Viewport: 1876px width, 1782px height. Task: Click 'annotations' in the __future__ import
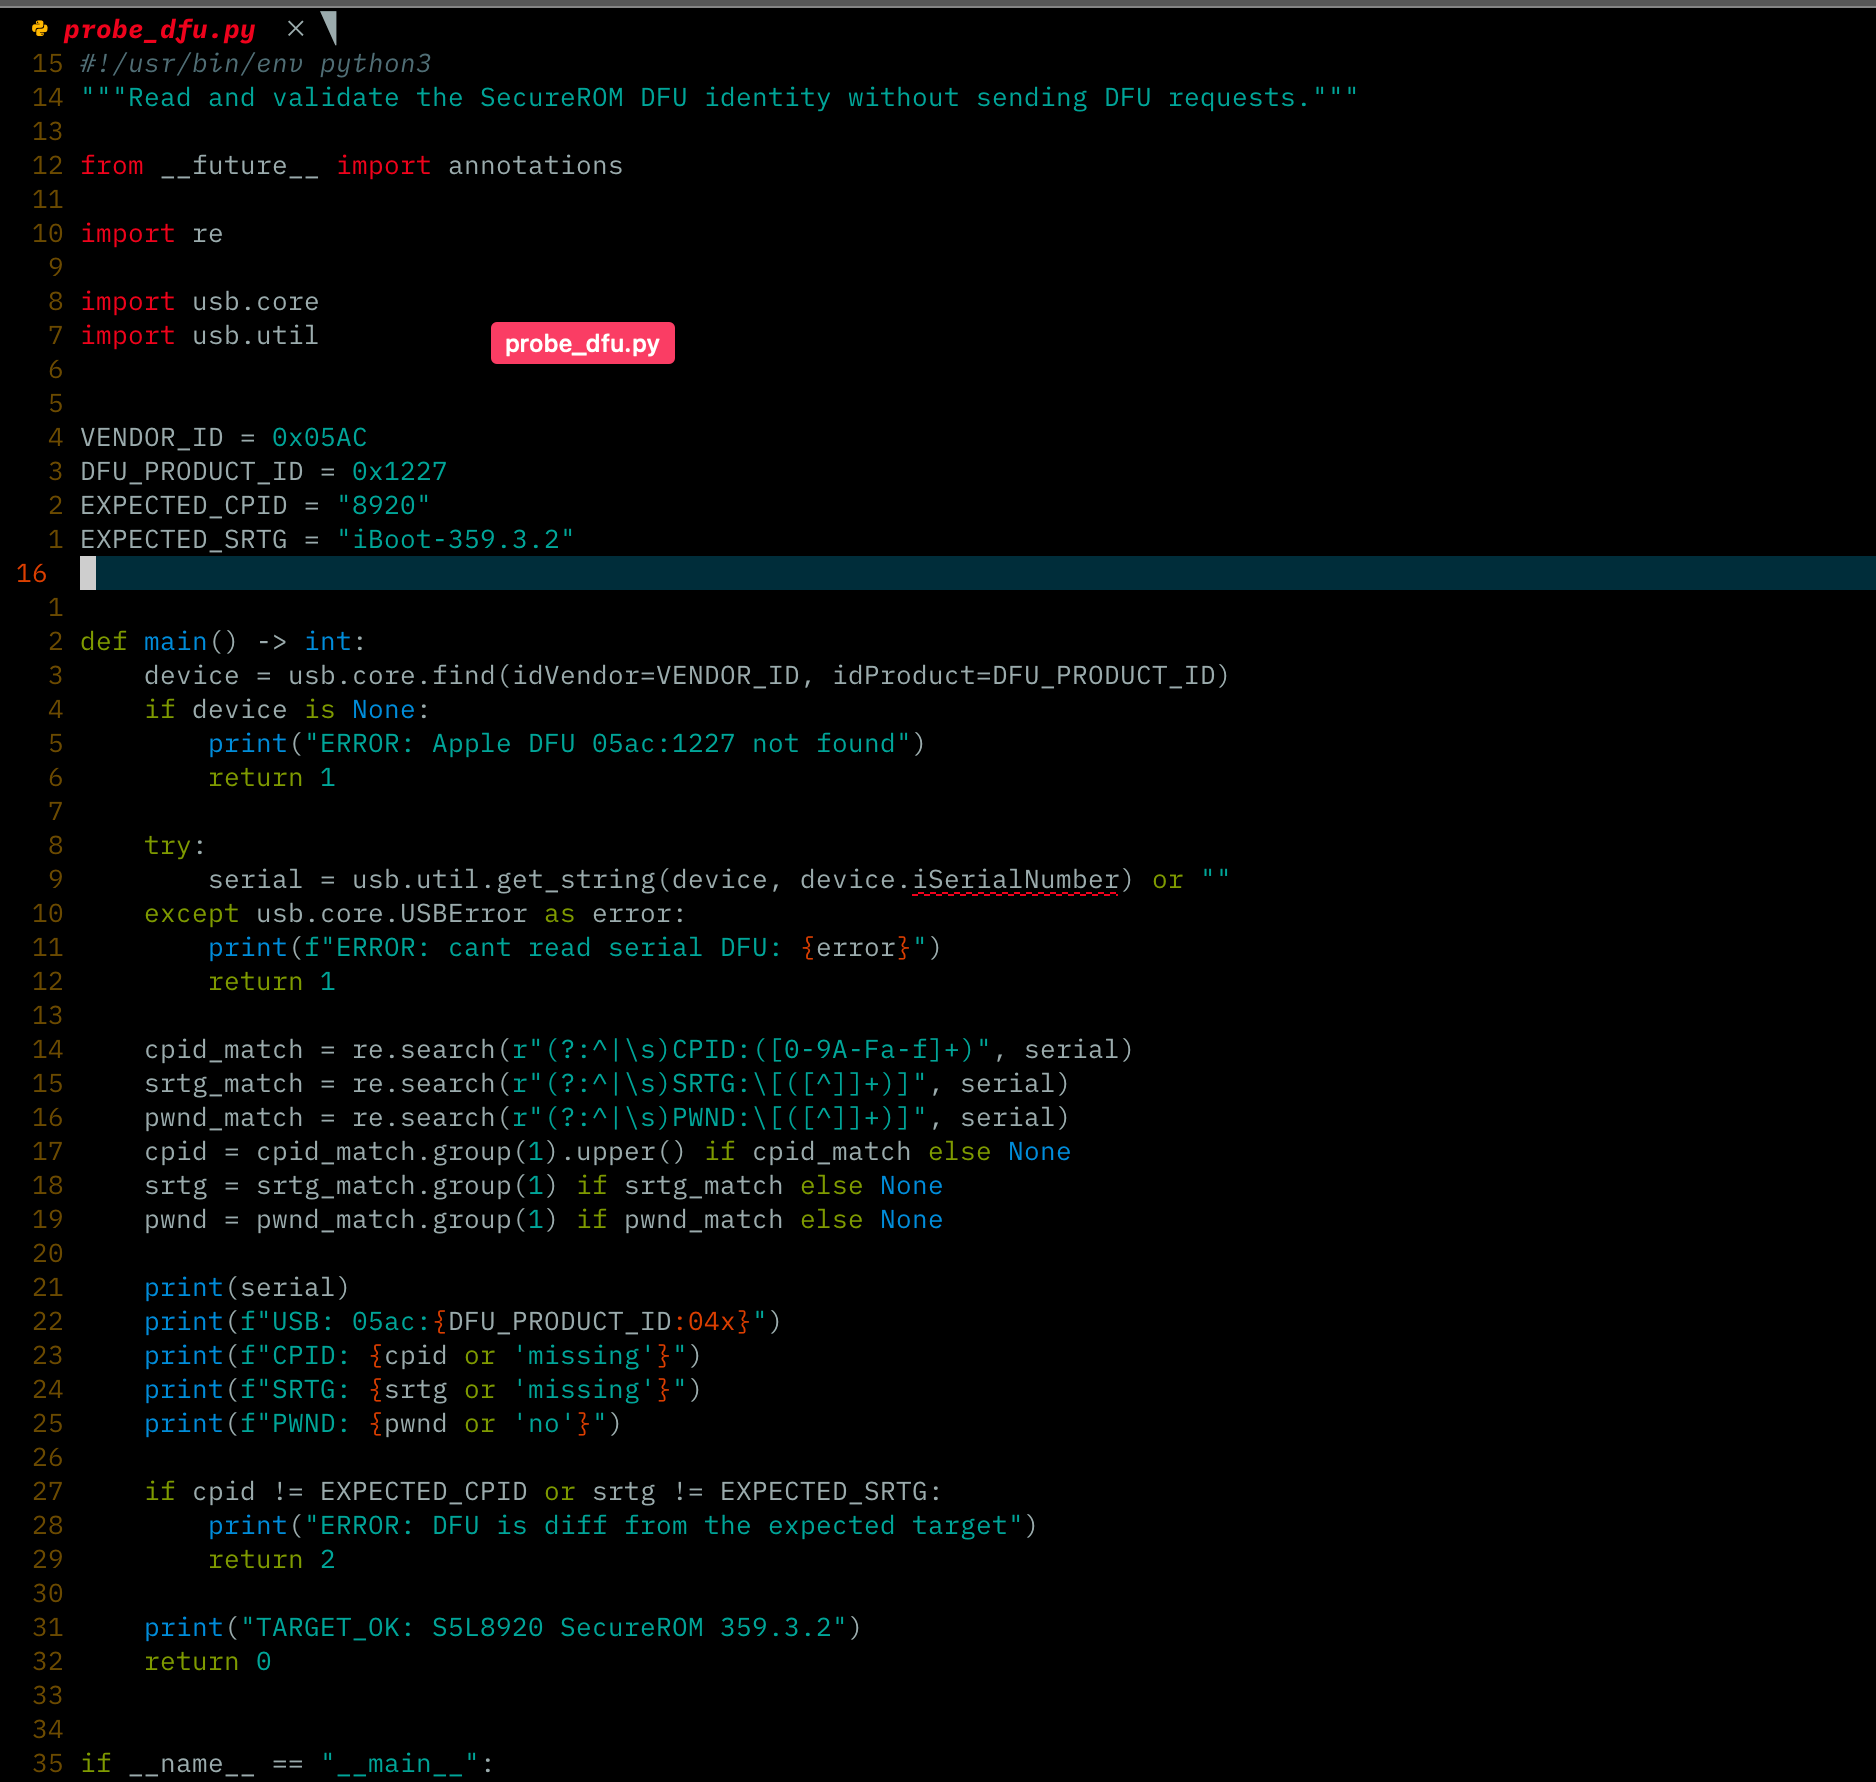[x=535, y=166]
